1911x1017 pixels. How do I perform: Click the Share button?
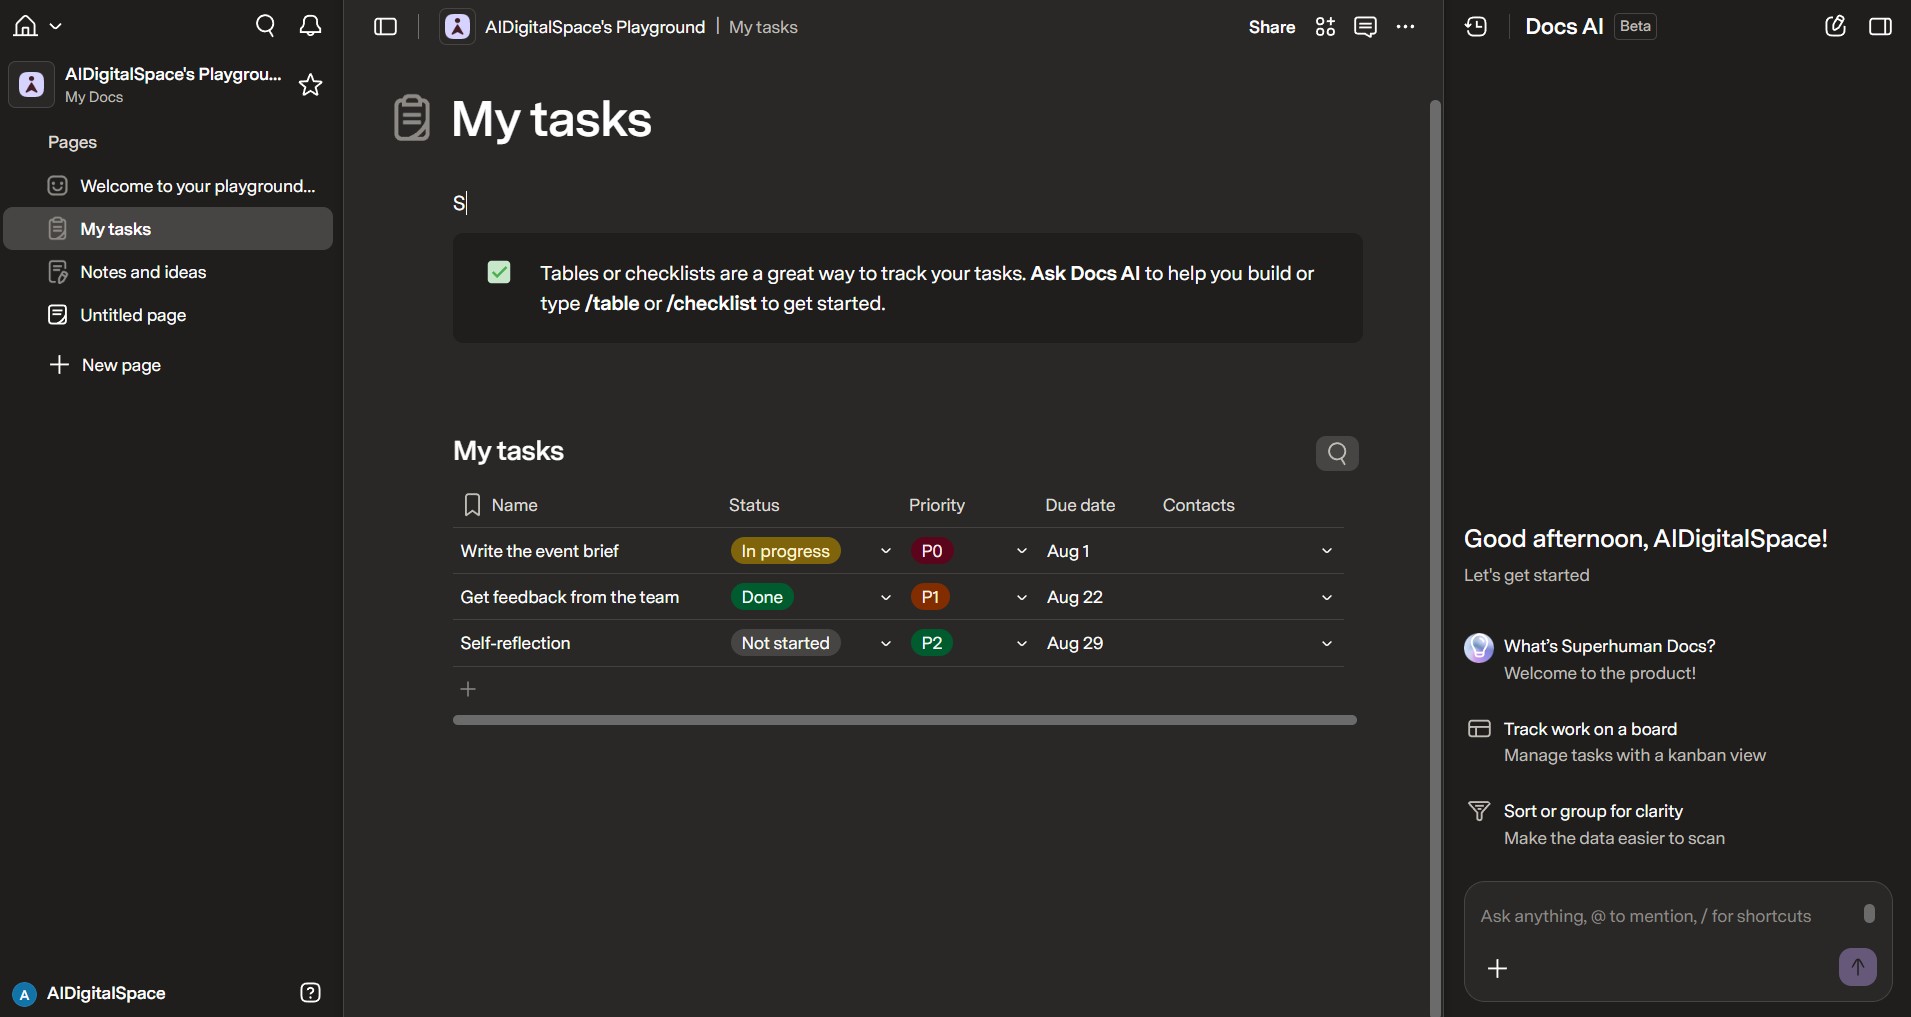pos(1271,27)
